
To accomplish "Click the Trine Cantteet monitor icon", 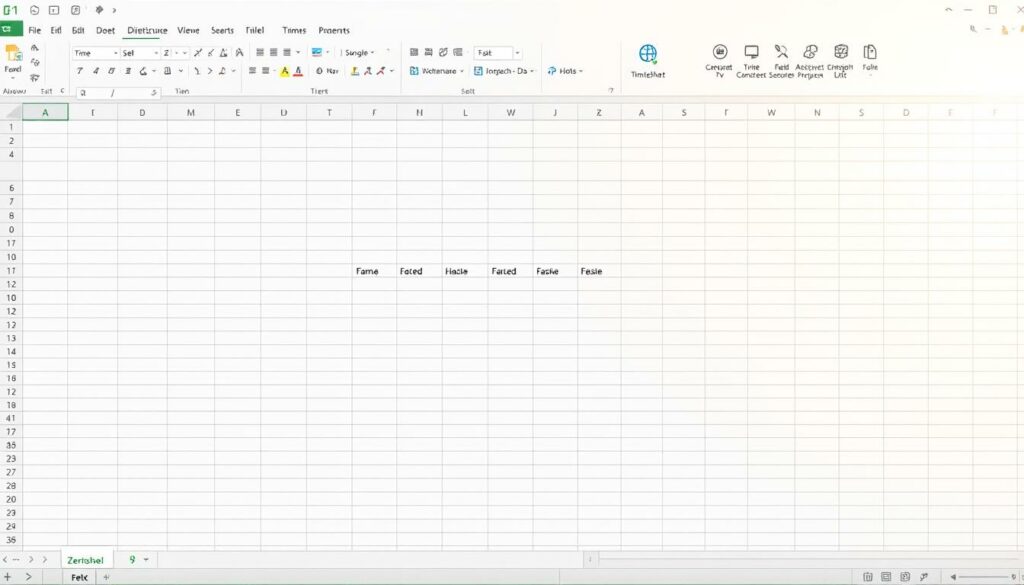I will pos(752,52).
